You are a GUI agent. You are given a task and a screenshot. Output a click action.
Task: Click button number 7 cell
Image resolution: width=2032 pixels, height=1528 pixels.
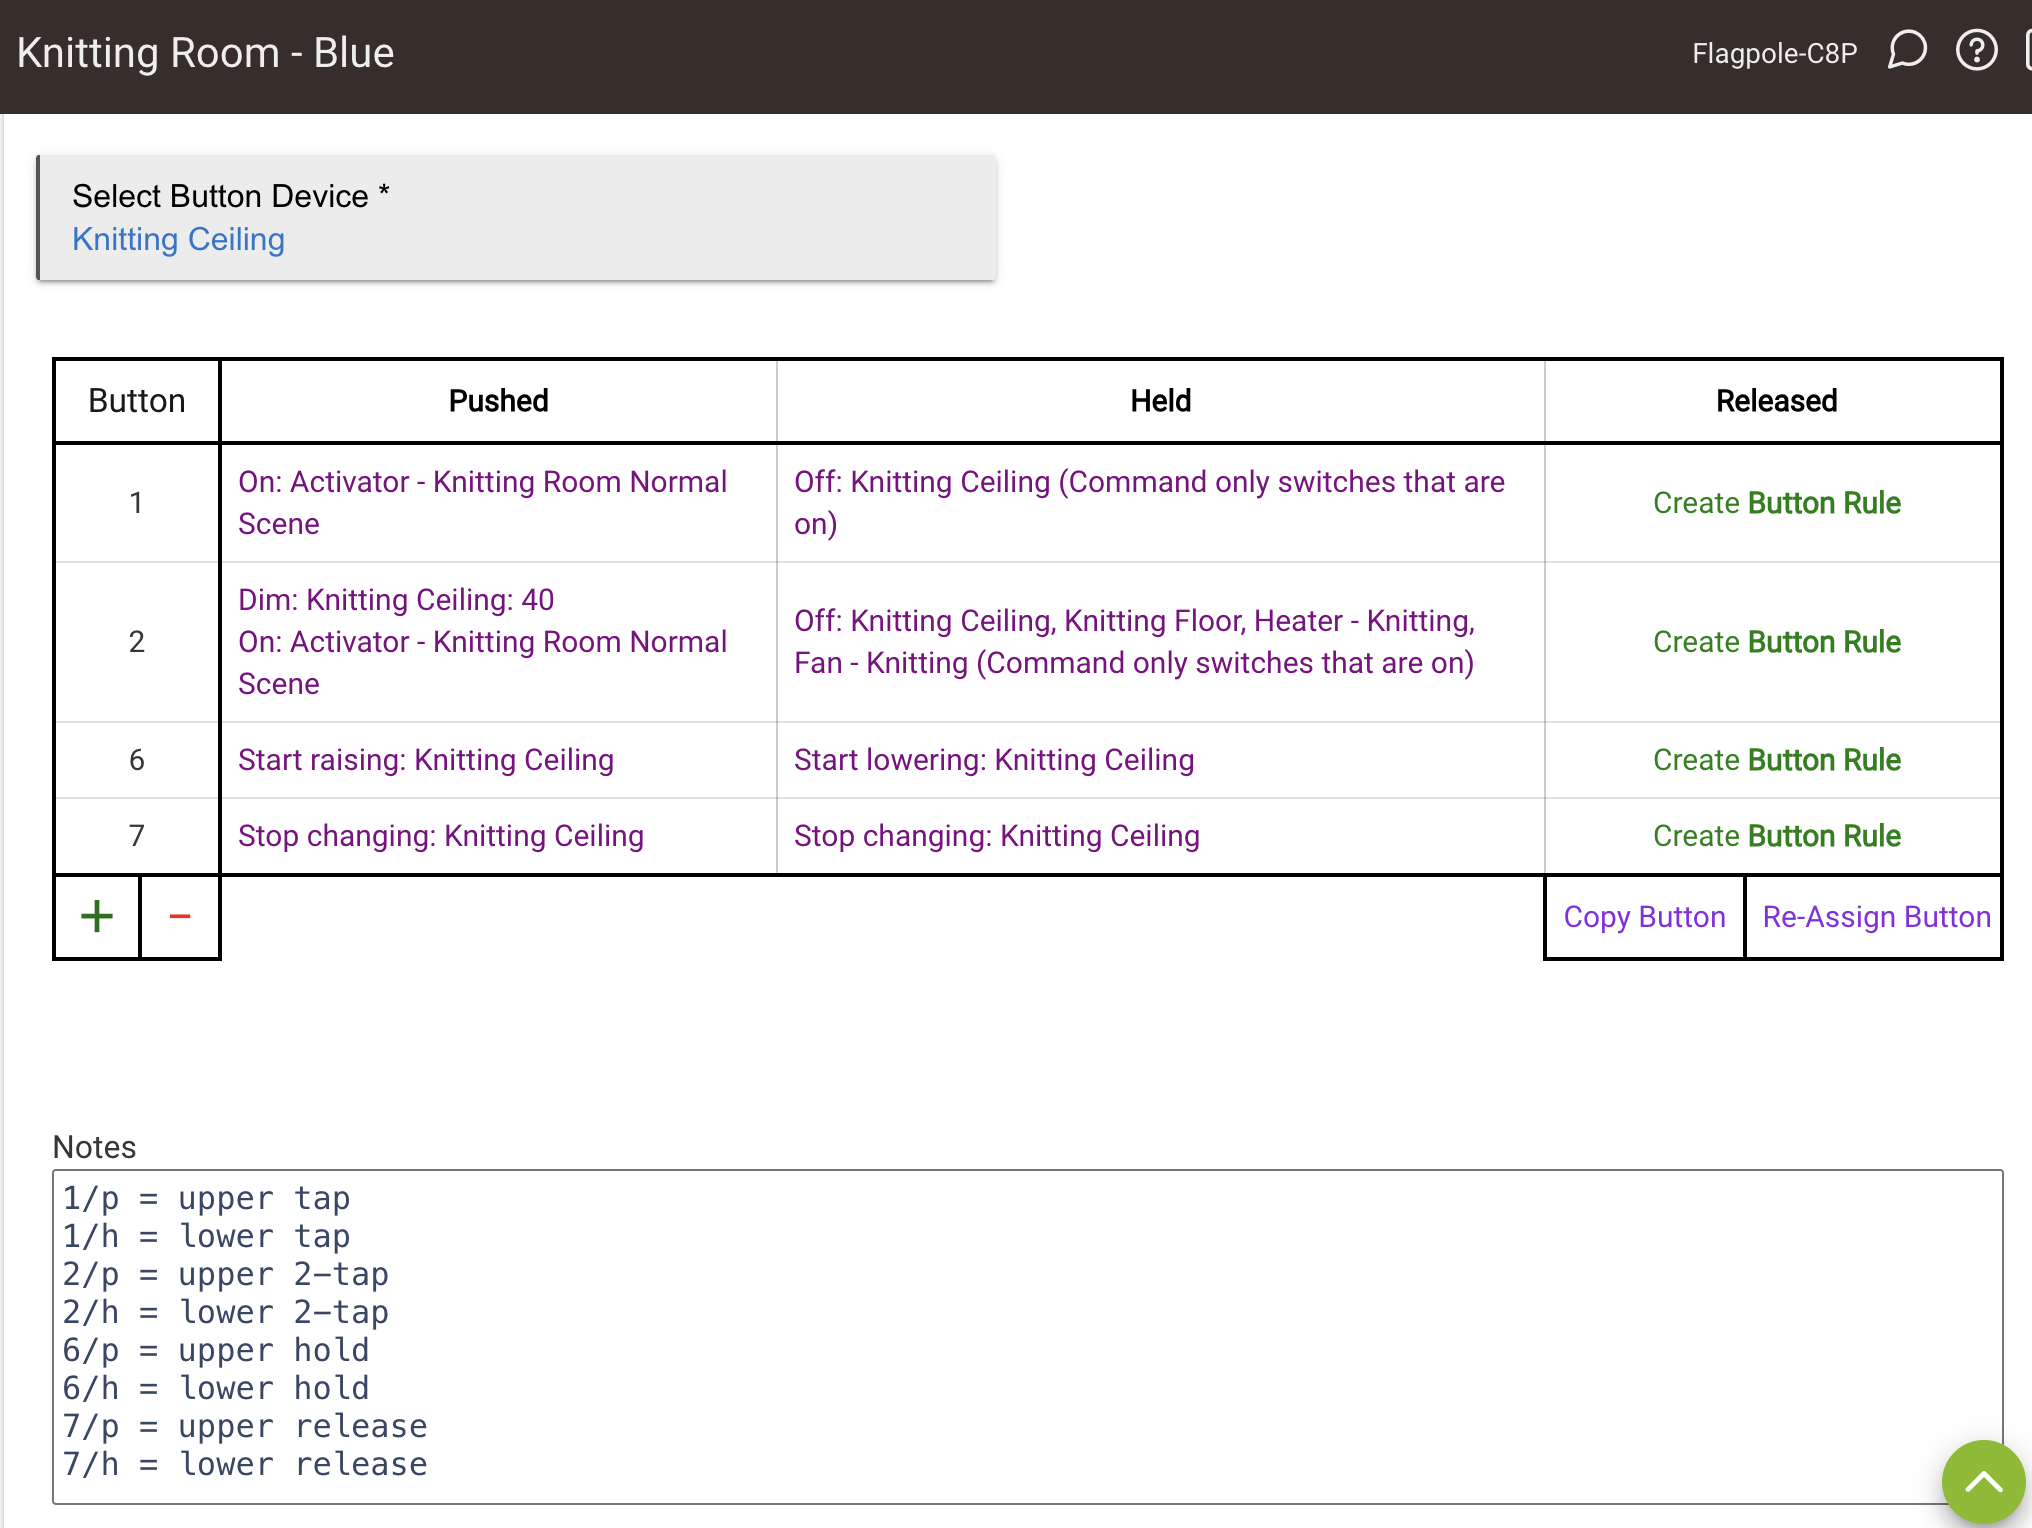[x=137, y=836]
